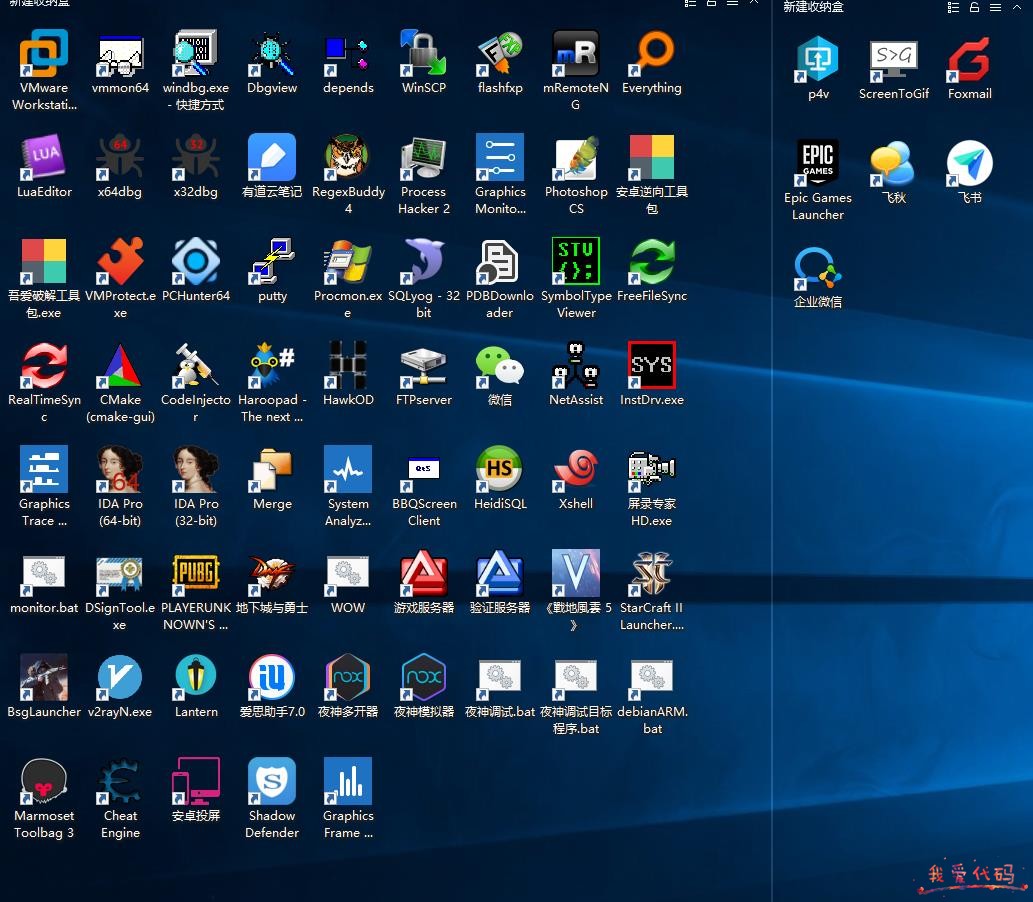
Task: Select the NetAssist icon
Action: [576, 365]
